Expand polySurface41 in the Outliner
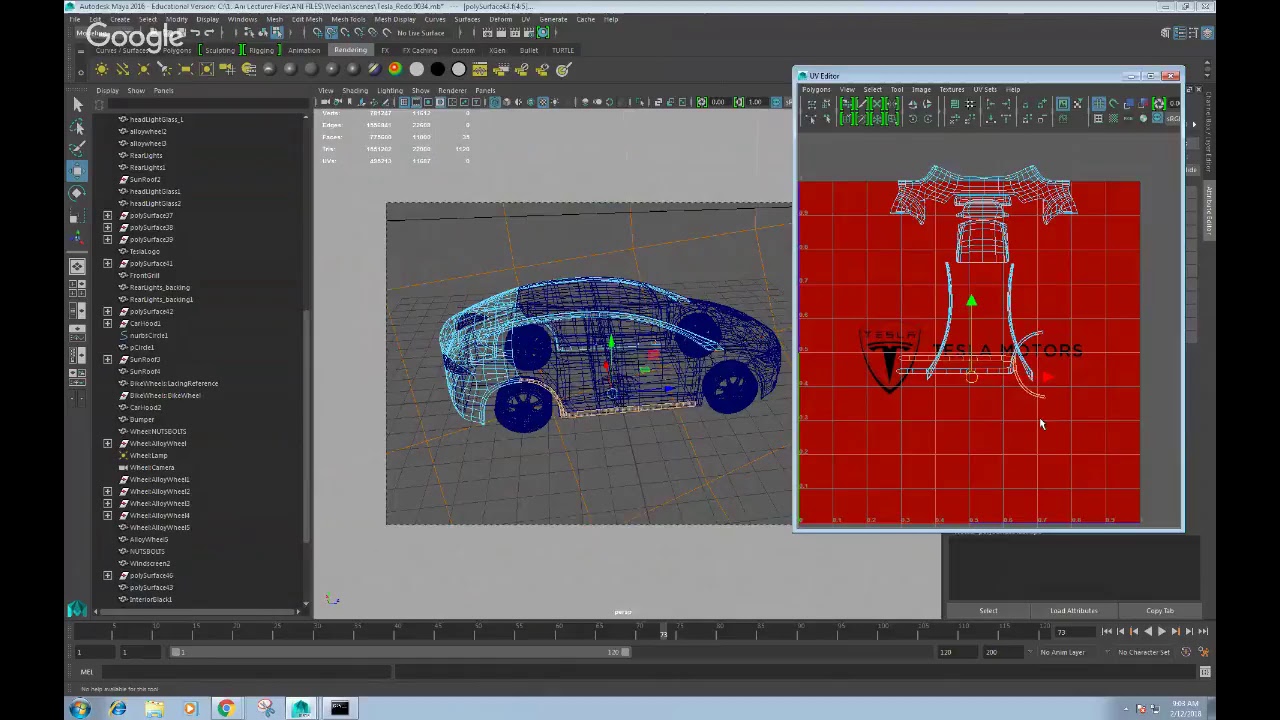 pos(108,263)
